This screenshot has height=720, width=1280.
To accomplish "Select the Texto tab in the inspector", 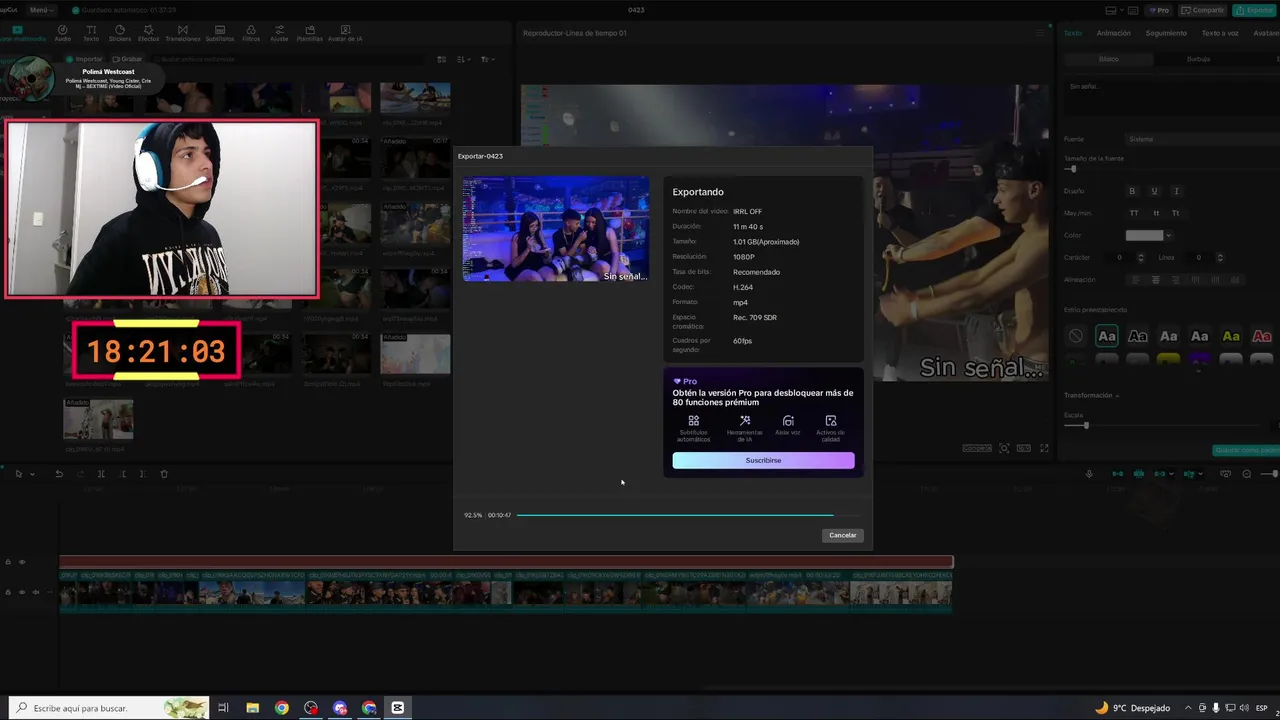I will 1073,33.
